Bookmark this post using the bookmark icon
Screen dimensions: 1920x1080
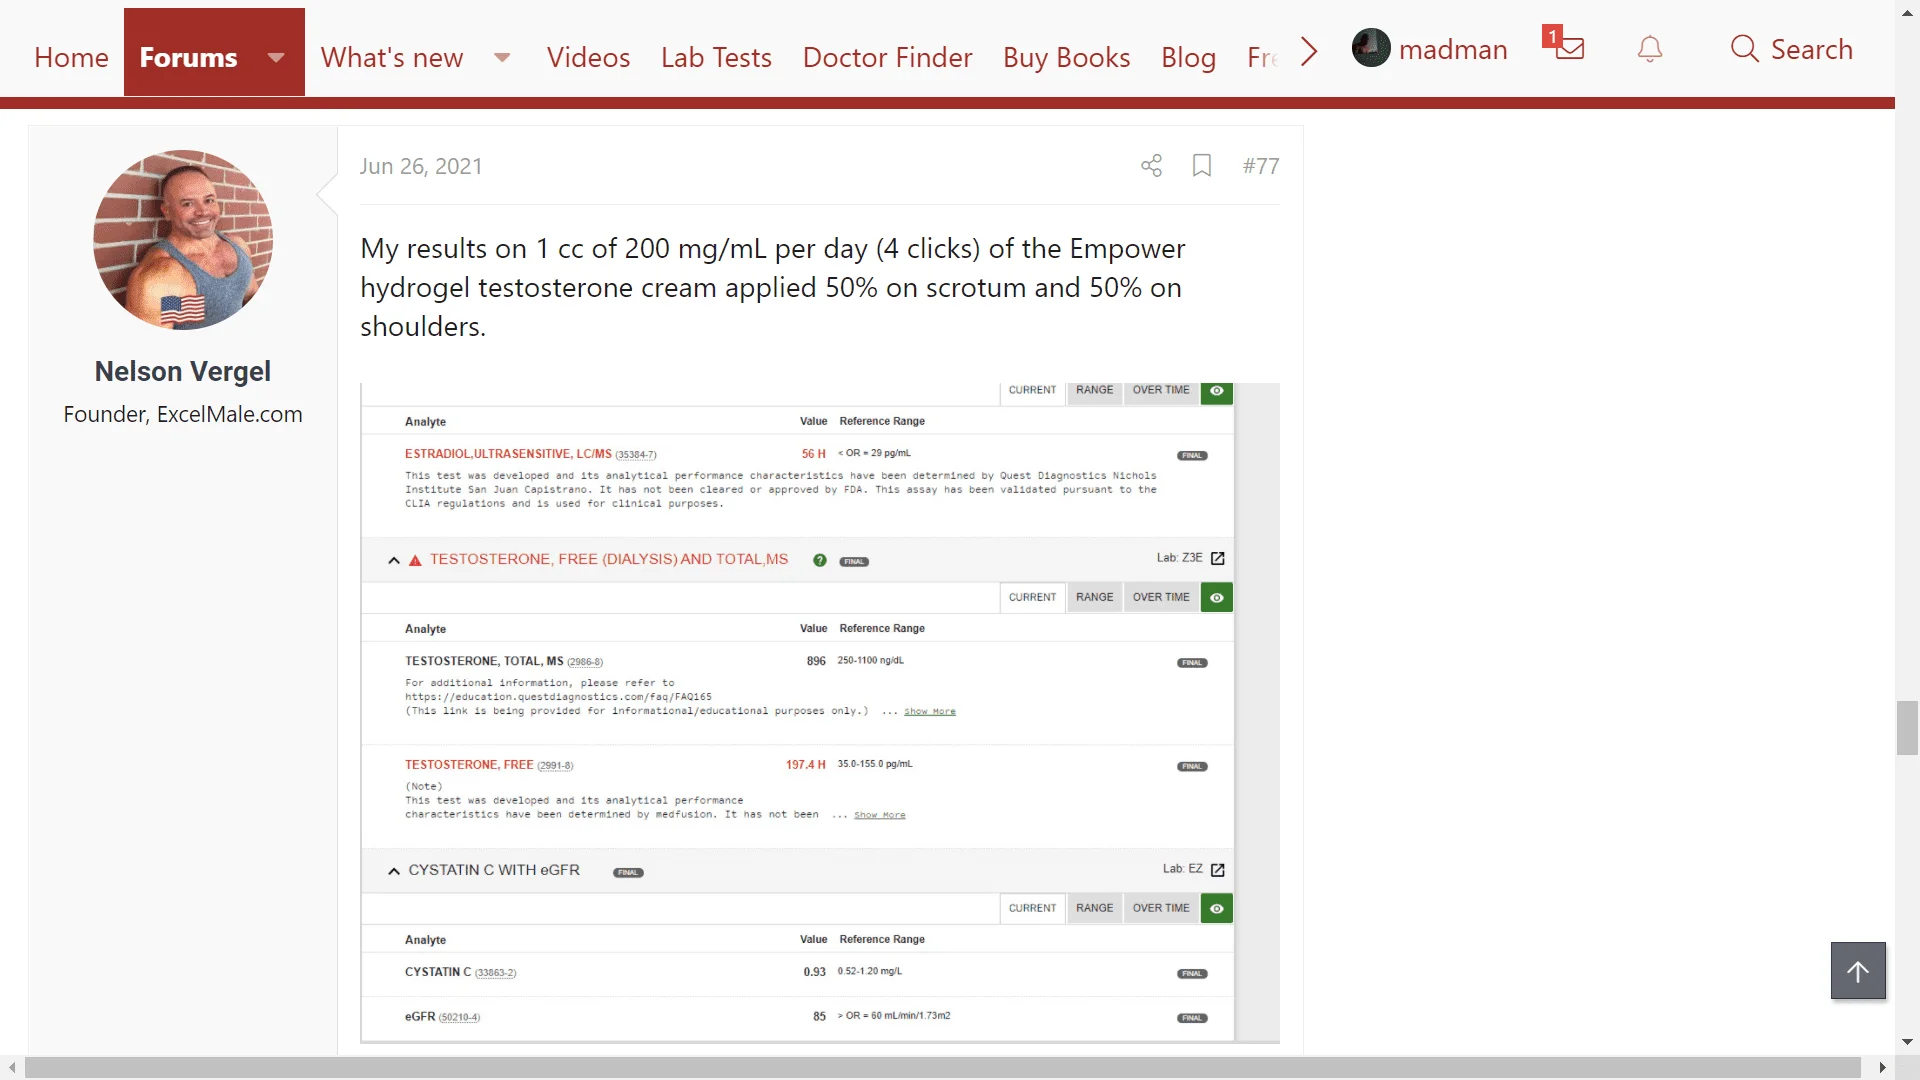[1202, 166]
